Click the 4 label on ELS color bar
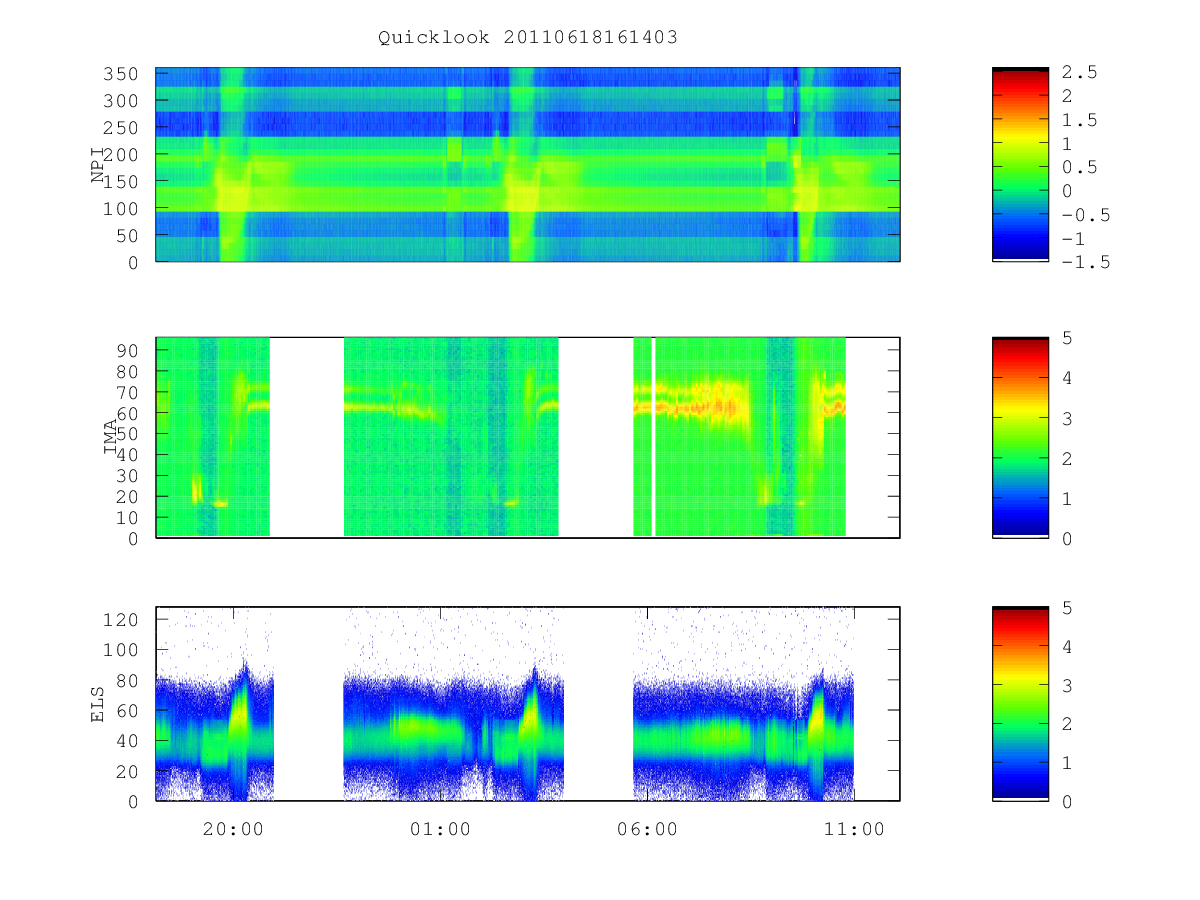 coord(1067,646)
